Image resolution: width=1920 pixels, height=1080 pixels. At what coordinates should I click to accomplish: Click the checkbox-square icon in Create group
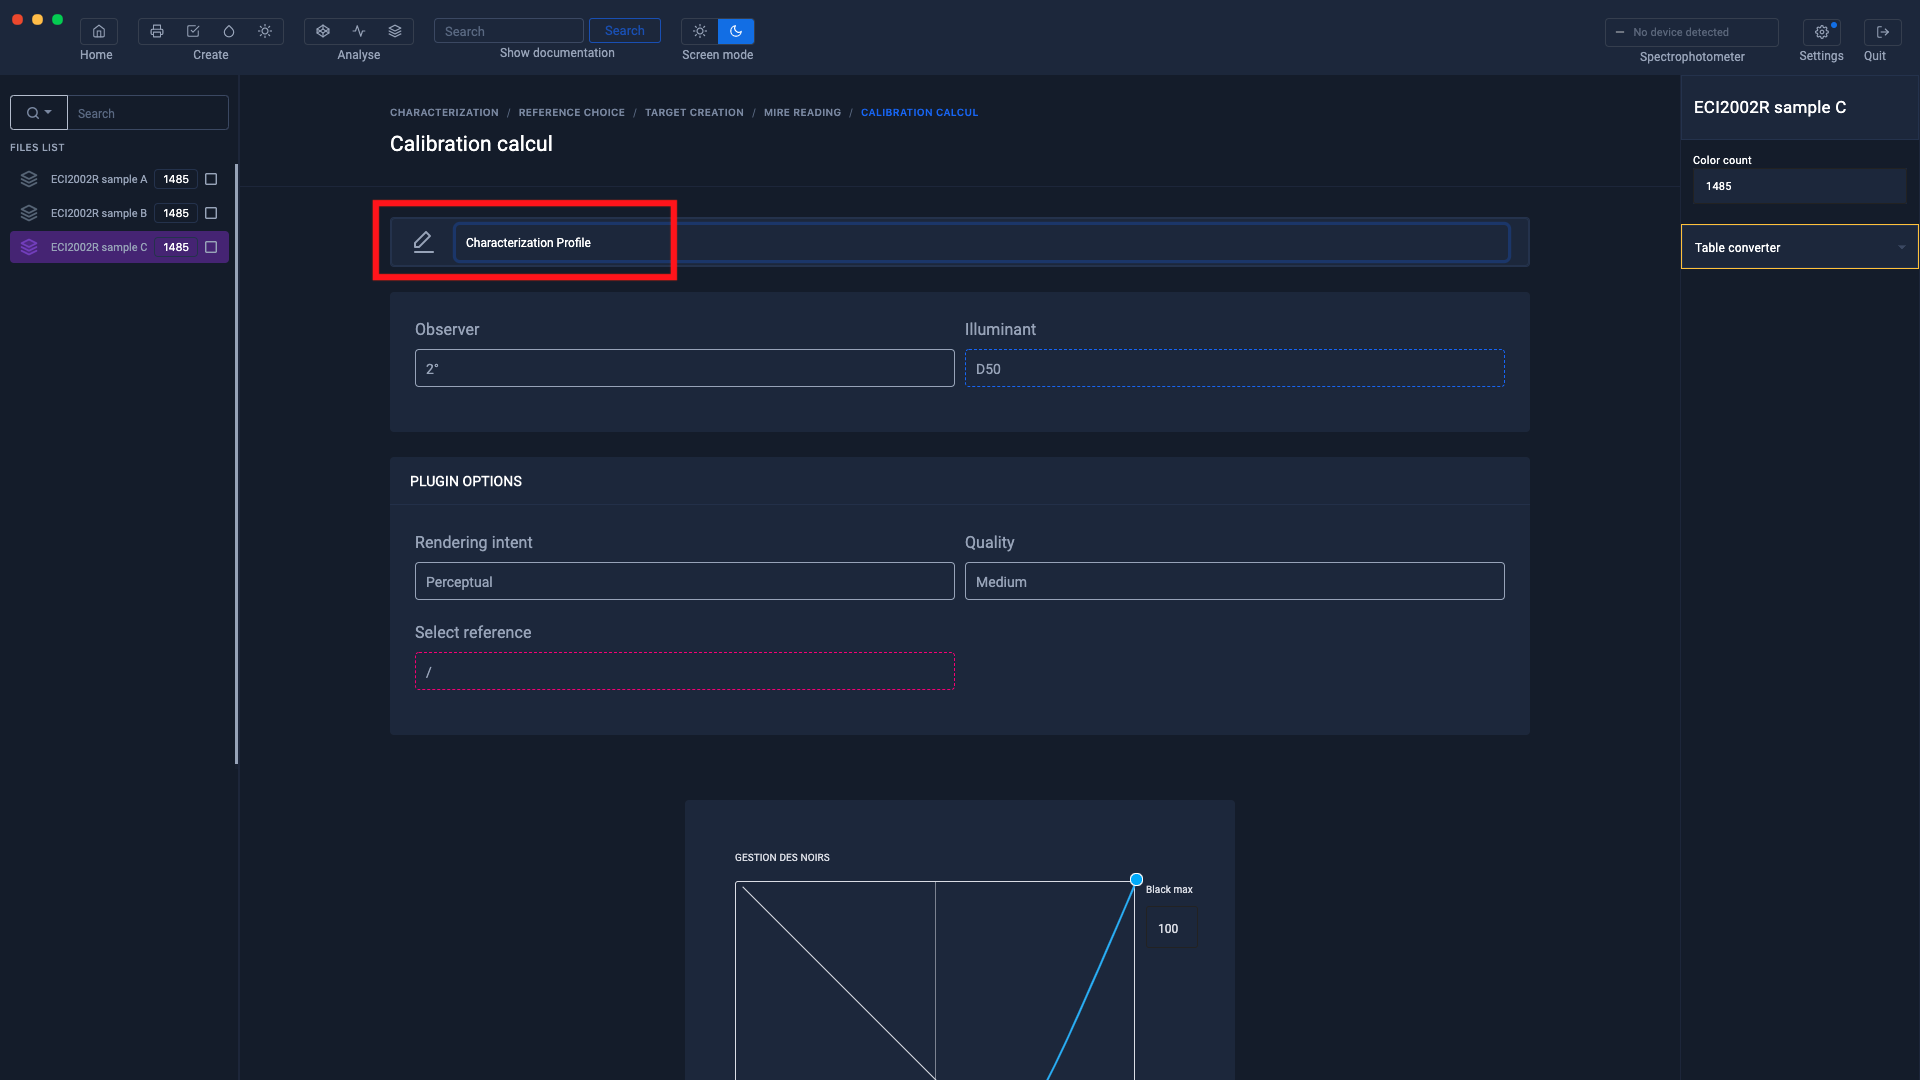pos(193,31)
